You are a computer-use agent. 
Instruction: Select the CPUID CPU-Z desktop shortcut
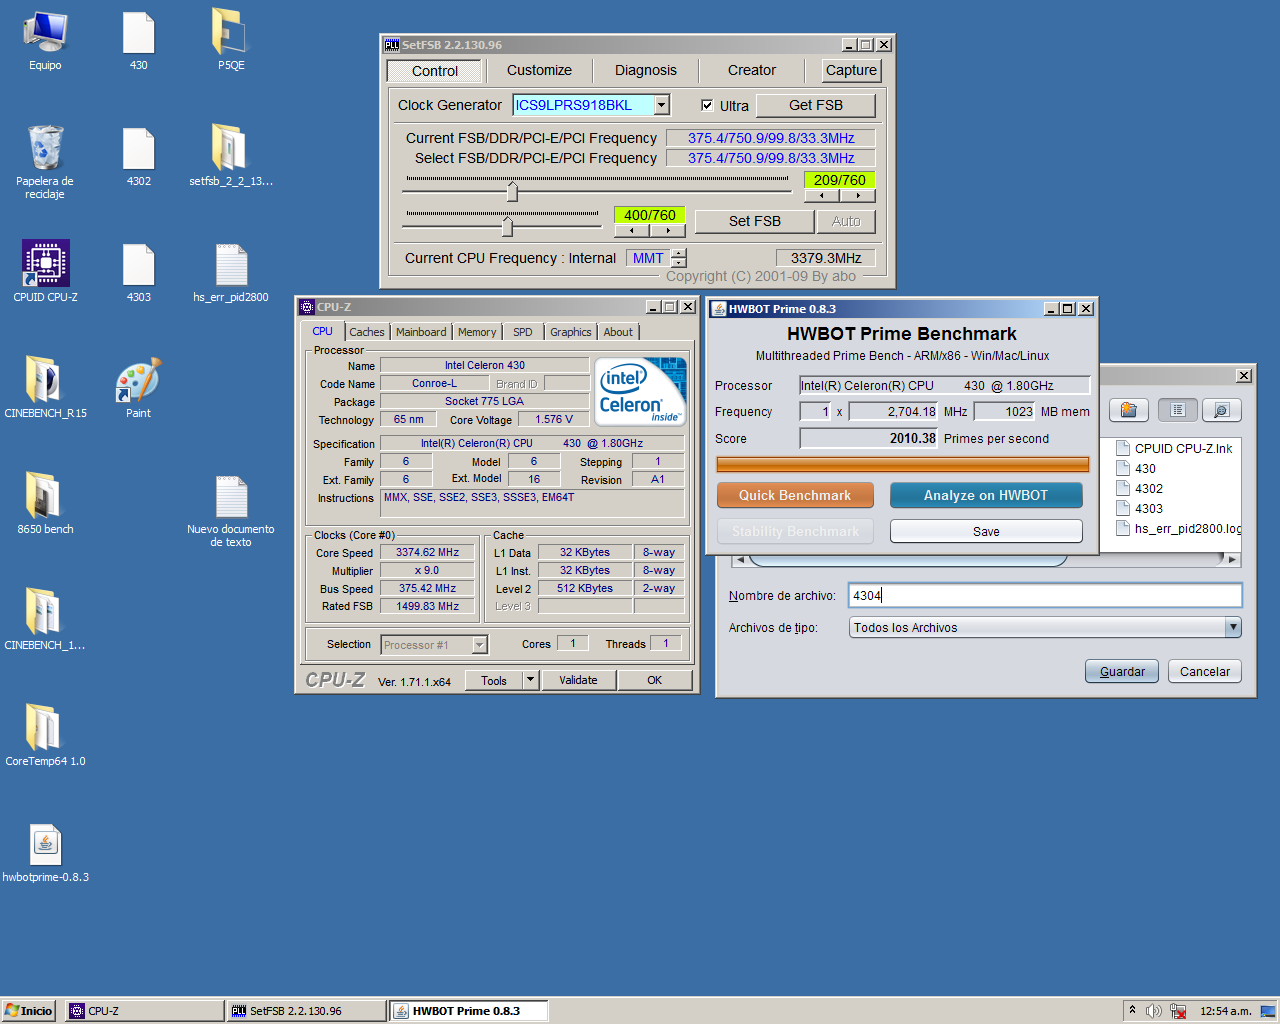(x=45, y=271)
